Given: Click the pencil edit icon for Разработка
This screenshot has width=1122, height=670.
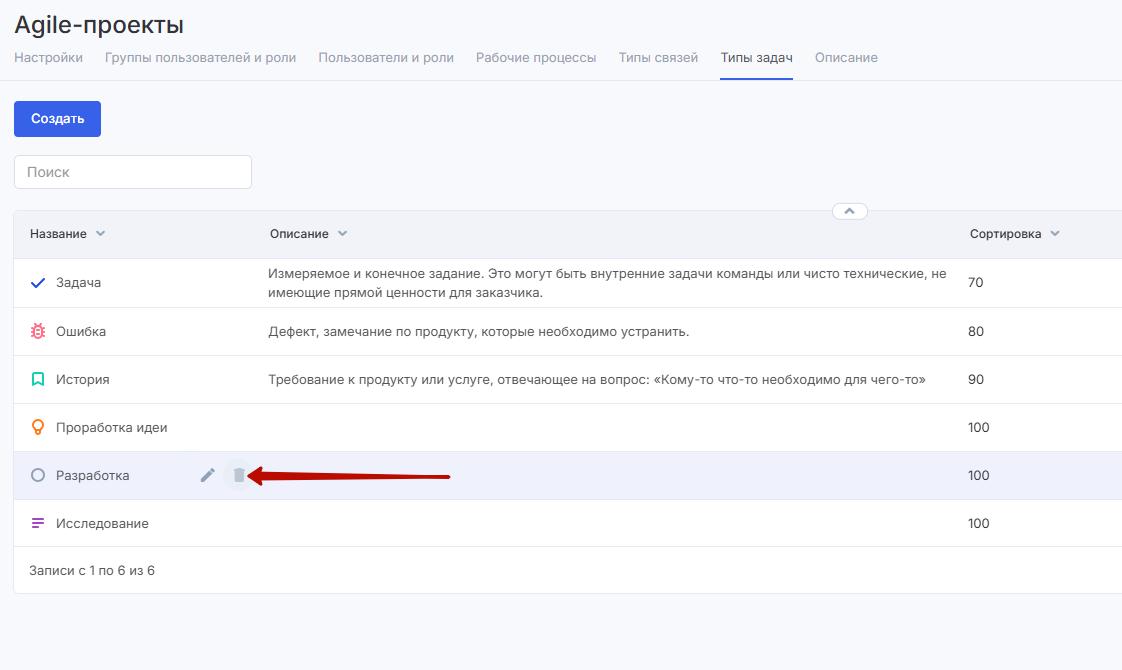Looking at the screenshot, I should click(208, 475).
